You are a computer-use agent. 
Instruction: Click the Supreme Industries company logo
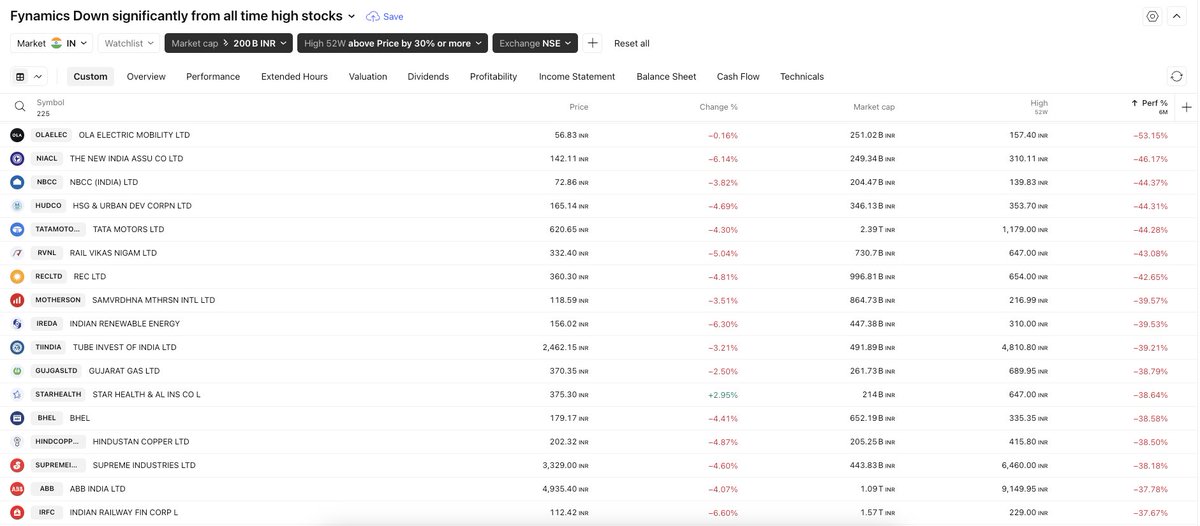coord(17,465)
